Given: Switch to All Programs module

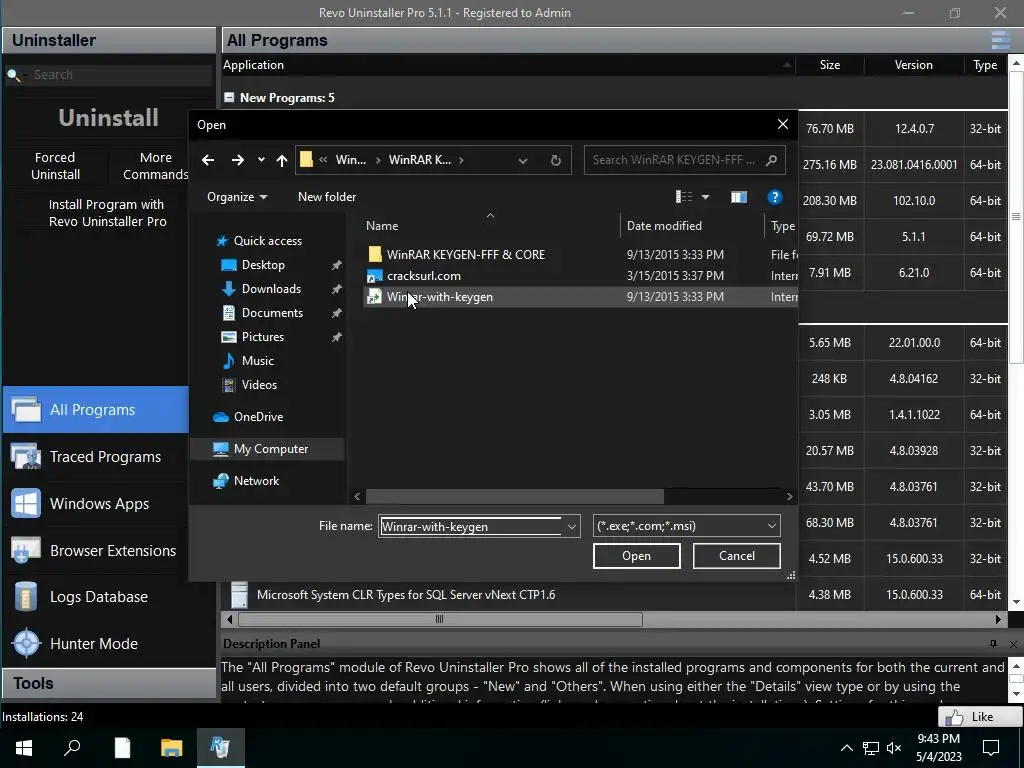Looking at the screenshot, I should (x=95, y=409).
